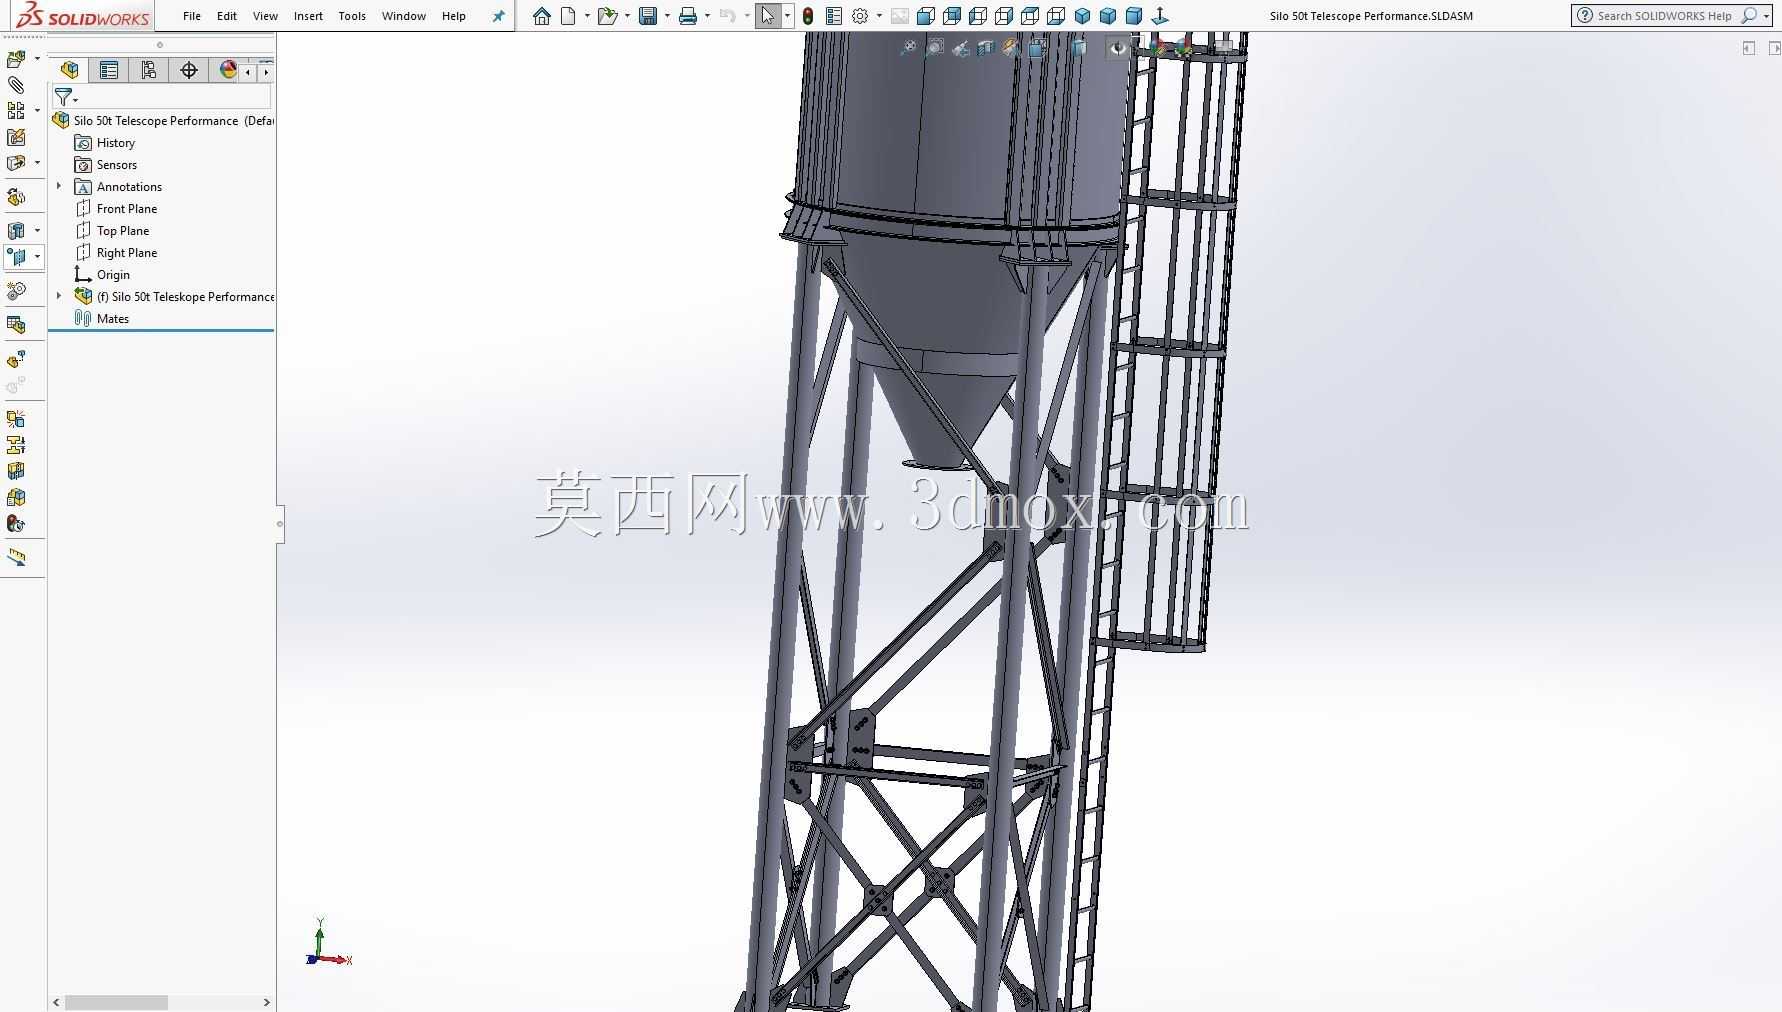Click the Reference Geometry icon
Screen dimensions: 1782x1012
point(16,257)
